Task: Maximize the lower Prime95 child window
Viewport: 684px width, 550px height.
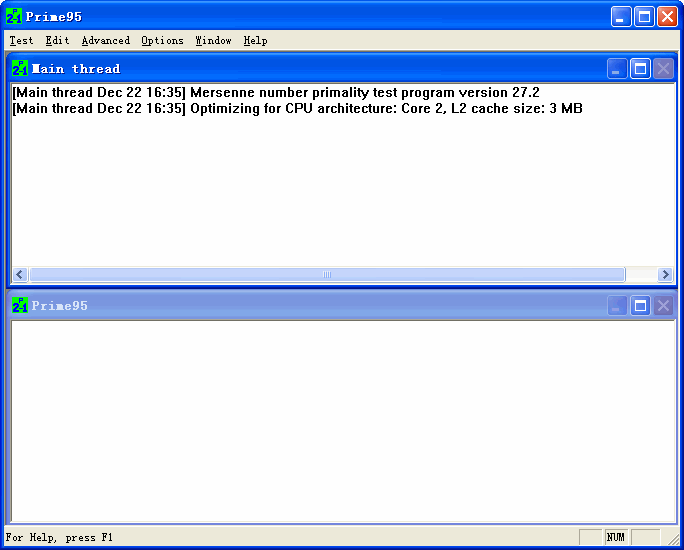Action: click(x=640, y=306)
